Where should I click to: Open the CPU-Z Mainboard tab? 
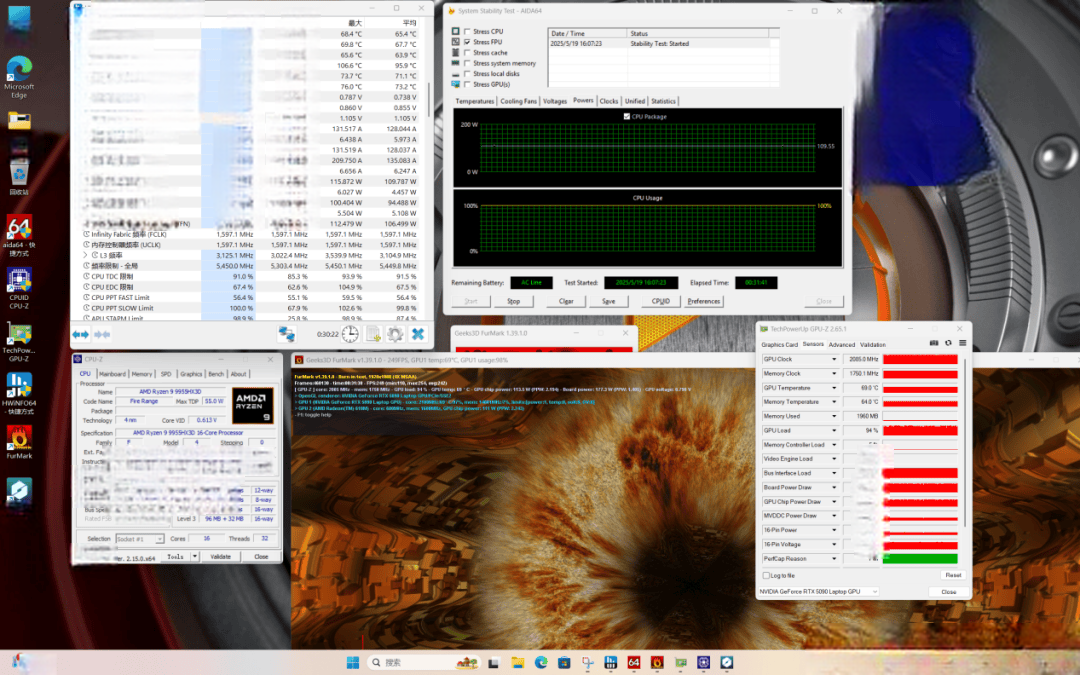pos(112,374)
